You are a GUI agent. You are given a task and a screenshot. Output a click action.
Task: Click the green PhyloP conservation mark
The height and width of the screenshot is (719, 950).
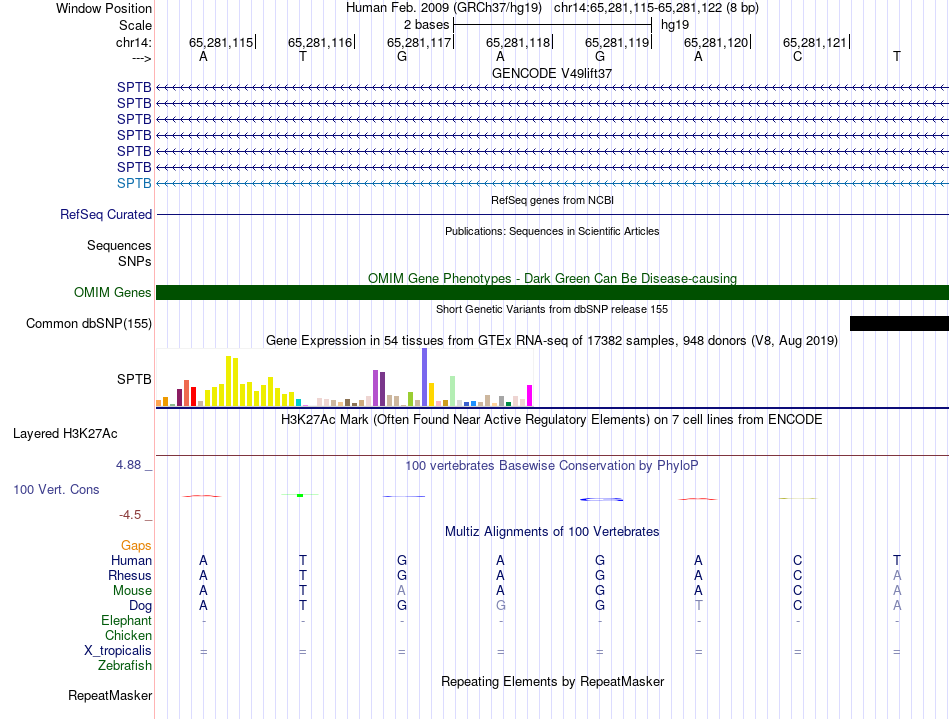point(300,495)
